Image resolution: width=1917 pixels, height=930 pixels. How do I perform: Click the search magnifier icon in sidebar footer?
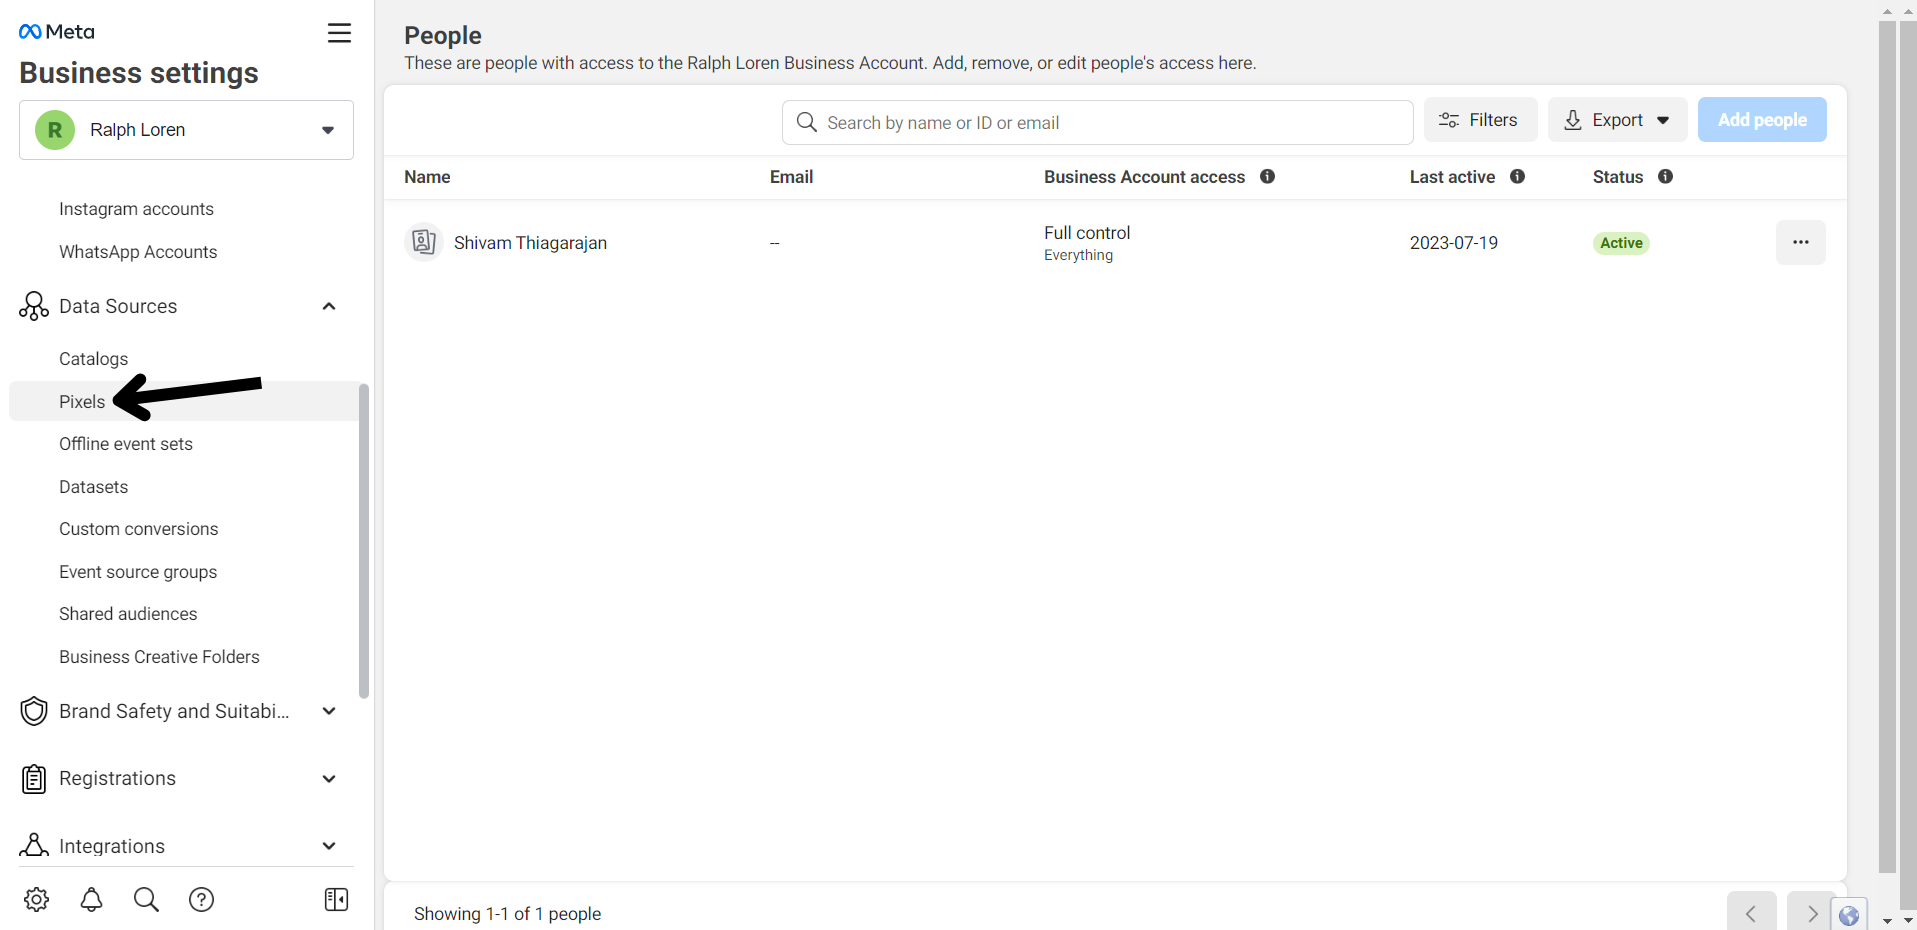point(146,899)
